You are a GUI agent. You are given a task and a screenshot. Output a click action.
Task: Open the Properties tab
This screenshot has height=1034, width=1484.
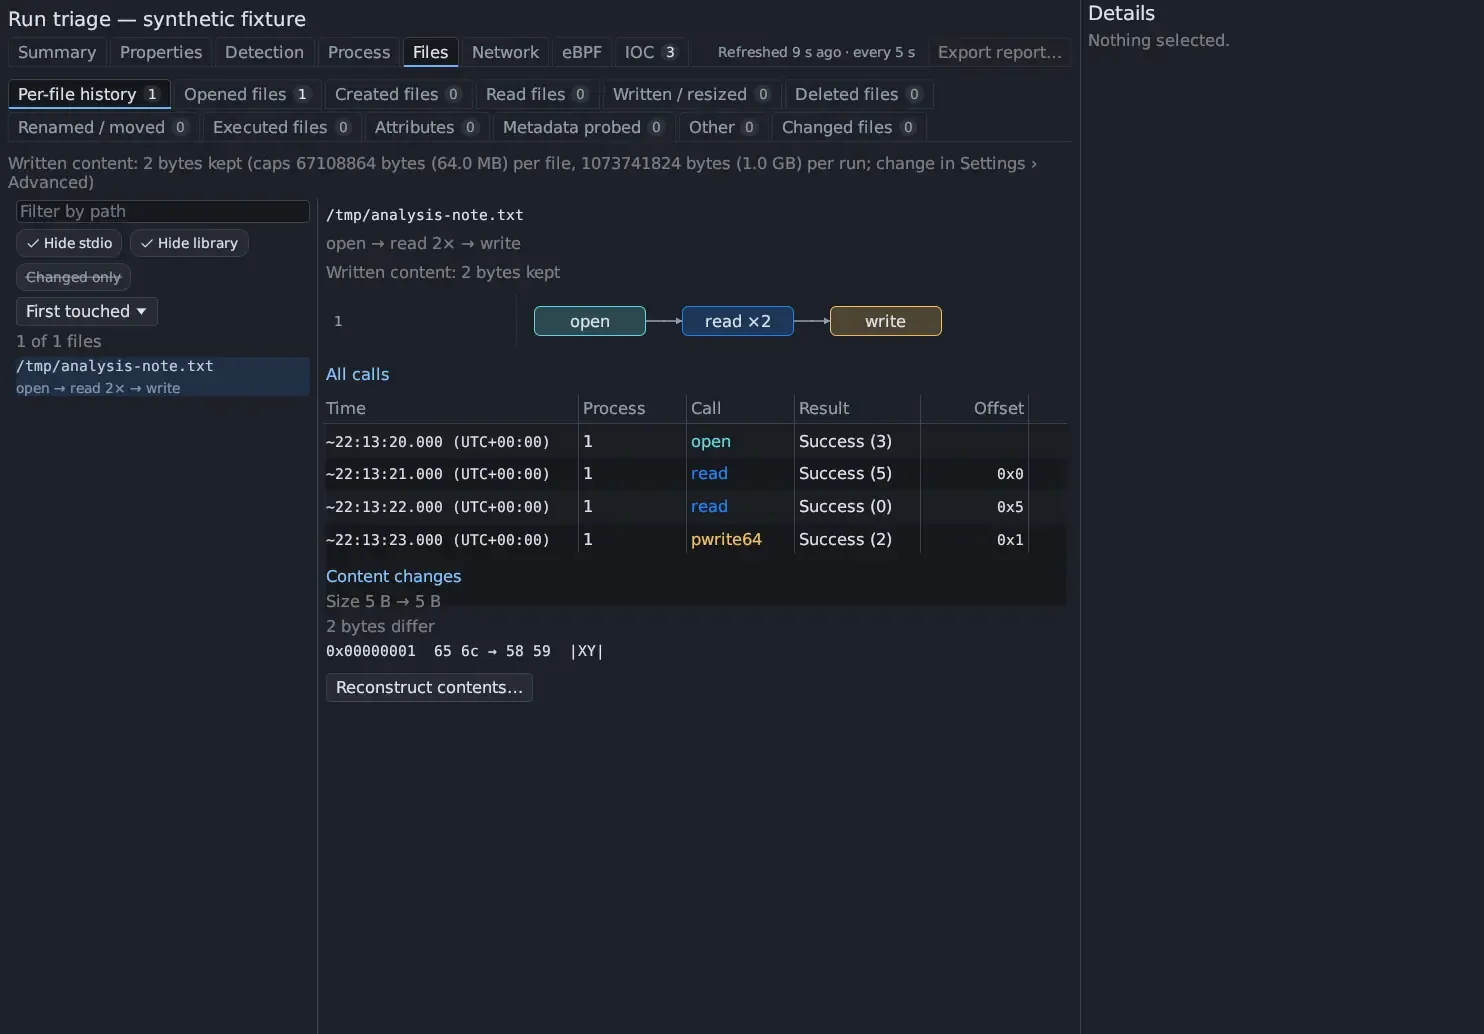(x=161, y=52)
